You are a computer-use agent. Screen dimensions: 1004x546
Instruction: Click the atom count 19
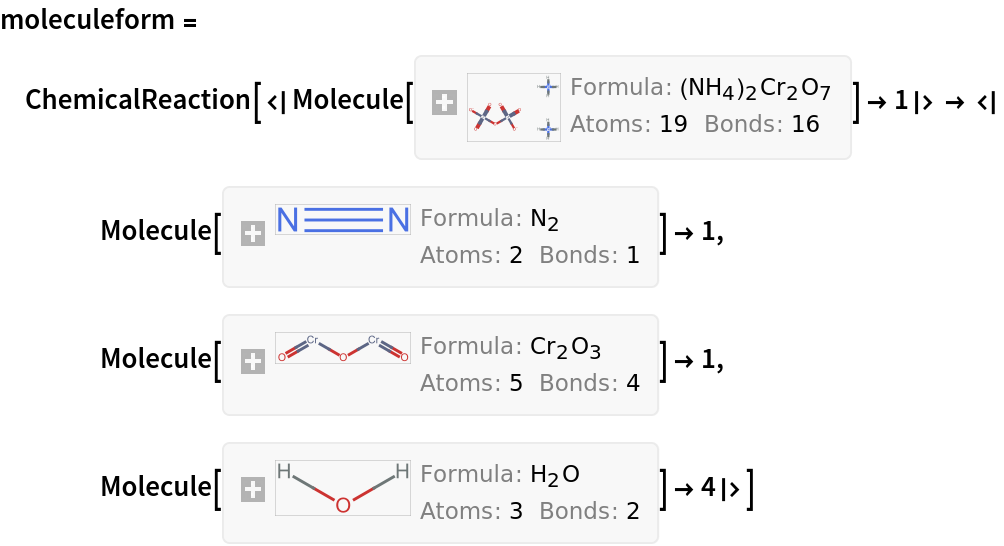click(x=674, y=125)
